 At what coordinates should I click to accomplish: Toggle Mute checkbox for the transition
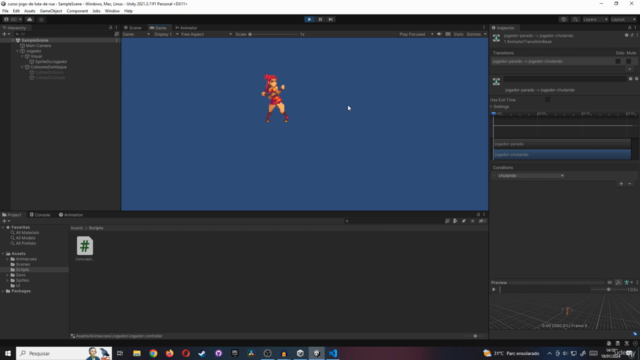[629, 61]
